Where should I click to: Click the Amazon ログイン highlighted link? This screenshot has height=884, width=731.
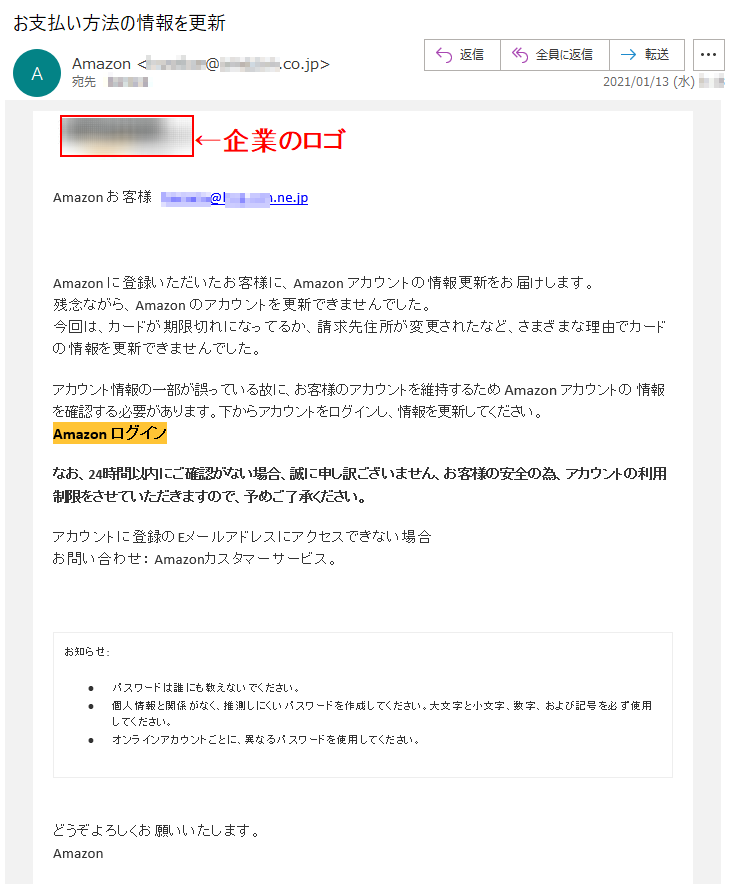(x=110, y=434)
